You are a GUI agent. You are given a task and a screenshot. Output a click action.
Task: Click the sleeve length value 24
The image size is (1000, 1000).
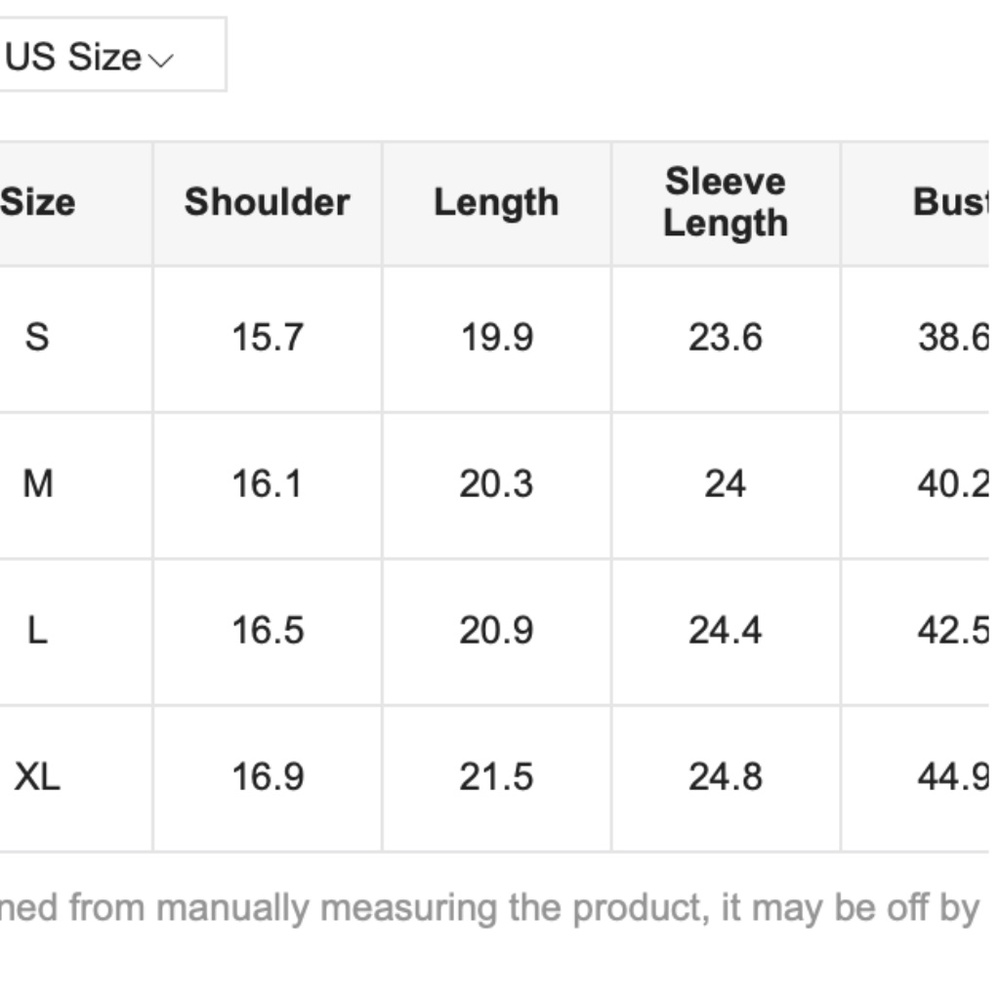click(725, 483)
